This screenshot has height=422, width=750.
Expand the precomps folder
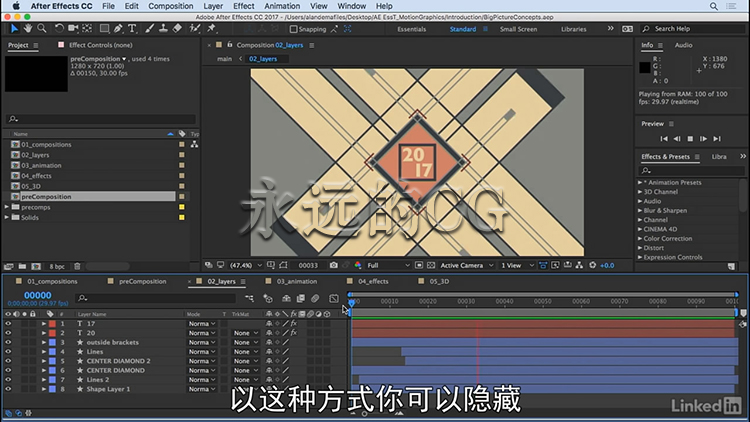7,207
